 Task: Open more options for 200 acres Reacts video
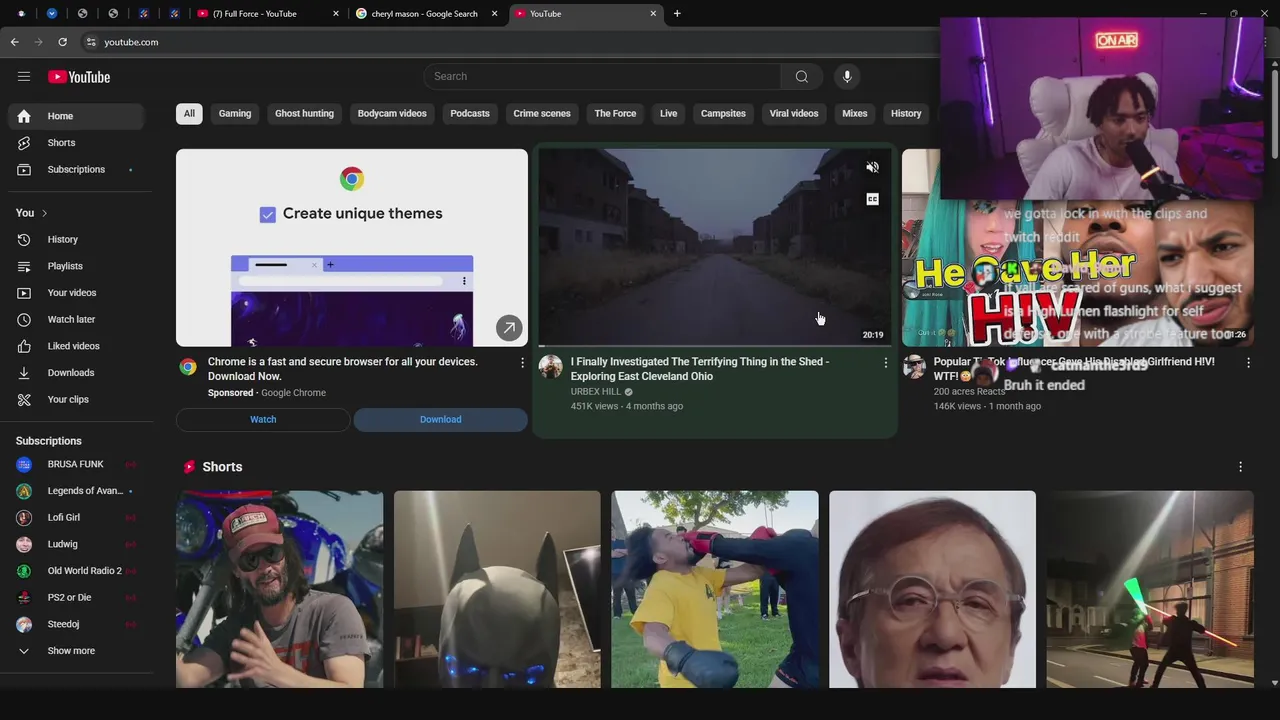click(1248, 363)
